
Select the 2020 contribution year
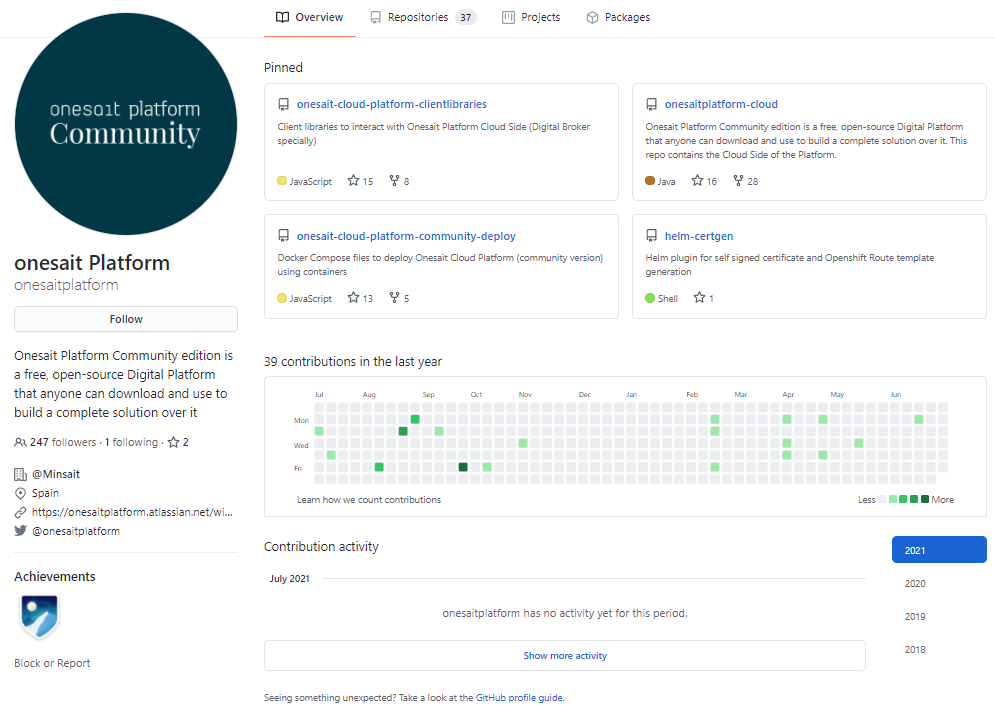click(915, 583)
